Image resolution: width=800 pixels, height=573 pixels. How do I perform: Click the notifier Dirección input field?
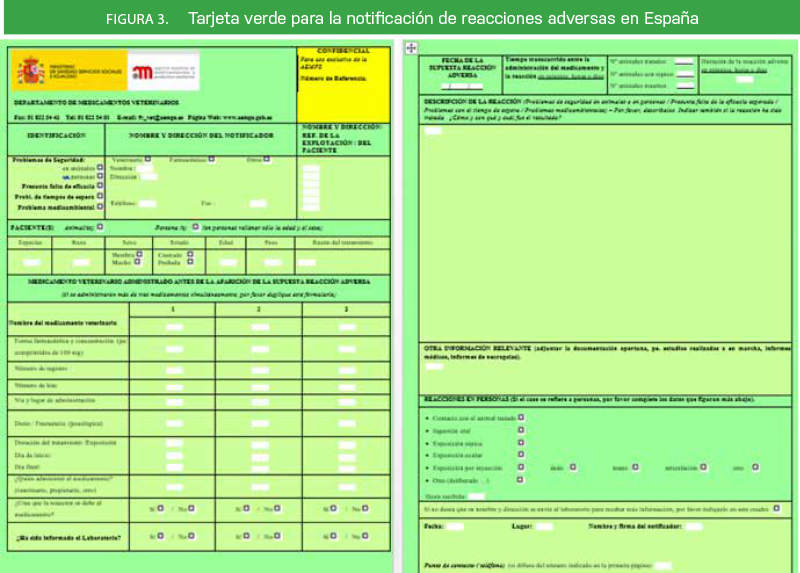(149, 177)
